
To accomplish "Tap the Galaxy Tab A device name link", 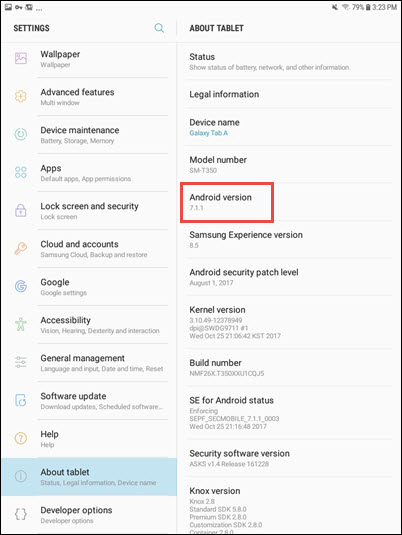I will pyautogui.click(x=209, y=133).
